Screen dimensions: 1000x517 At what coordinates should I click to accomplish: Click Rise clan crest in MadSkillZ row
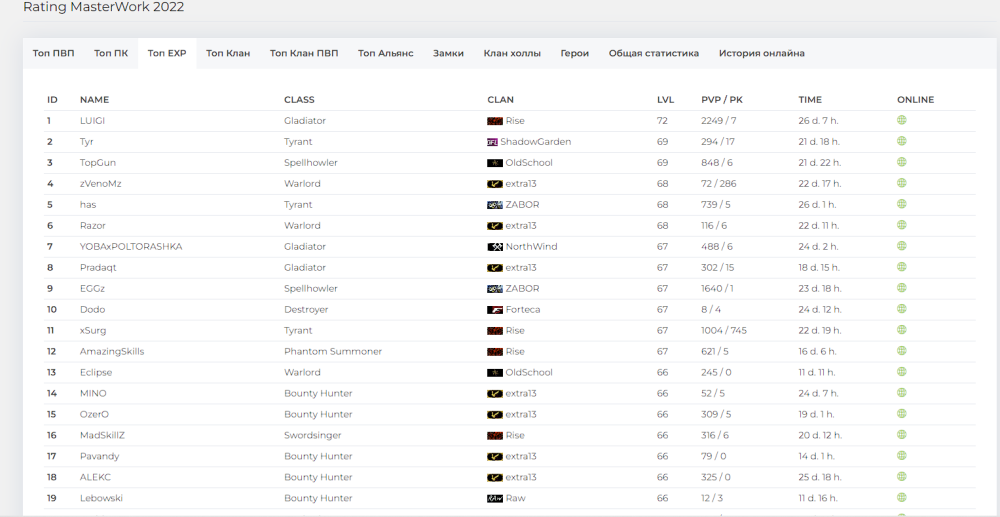pyautogui.click(x=495, y=435)
